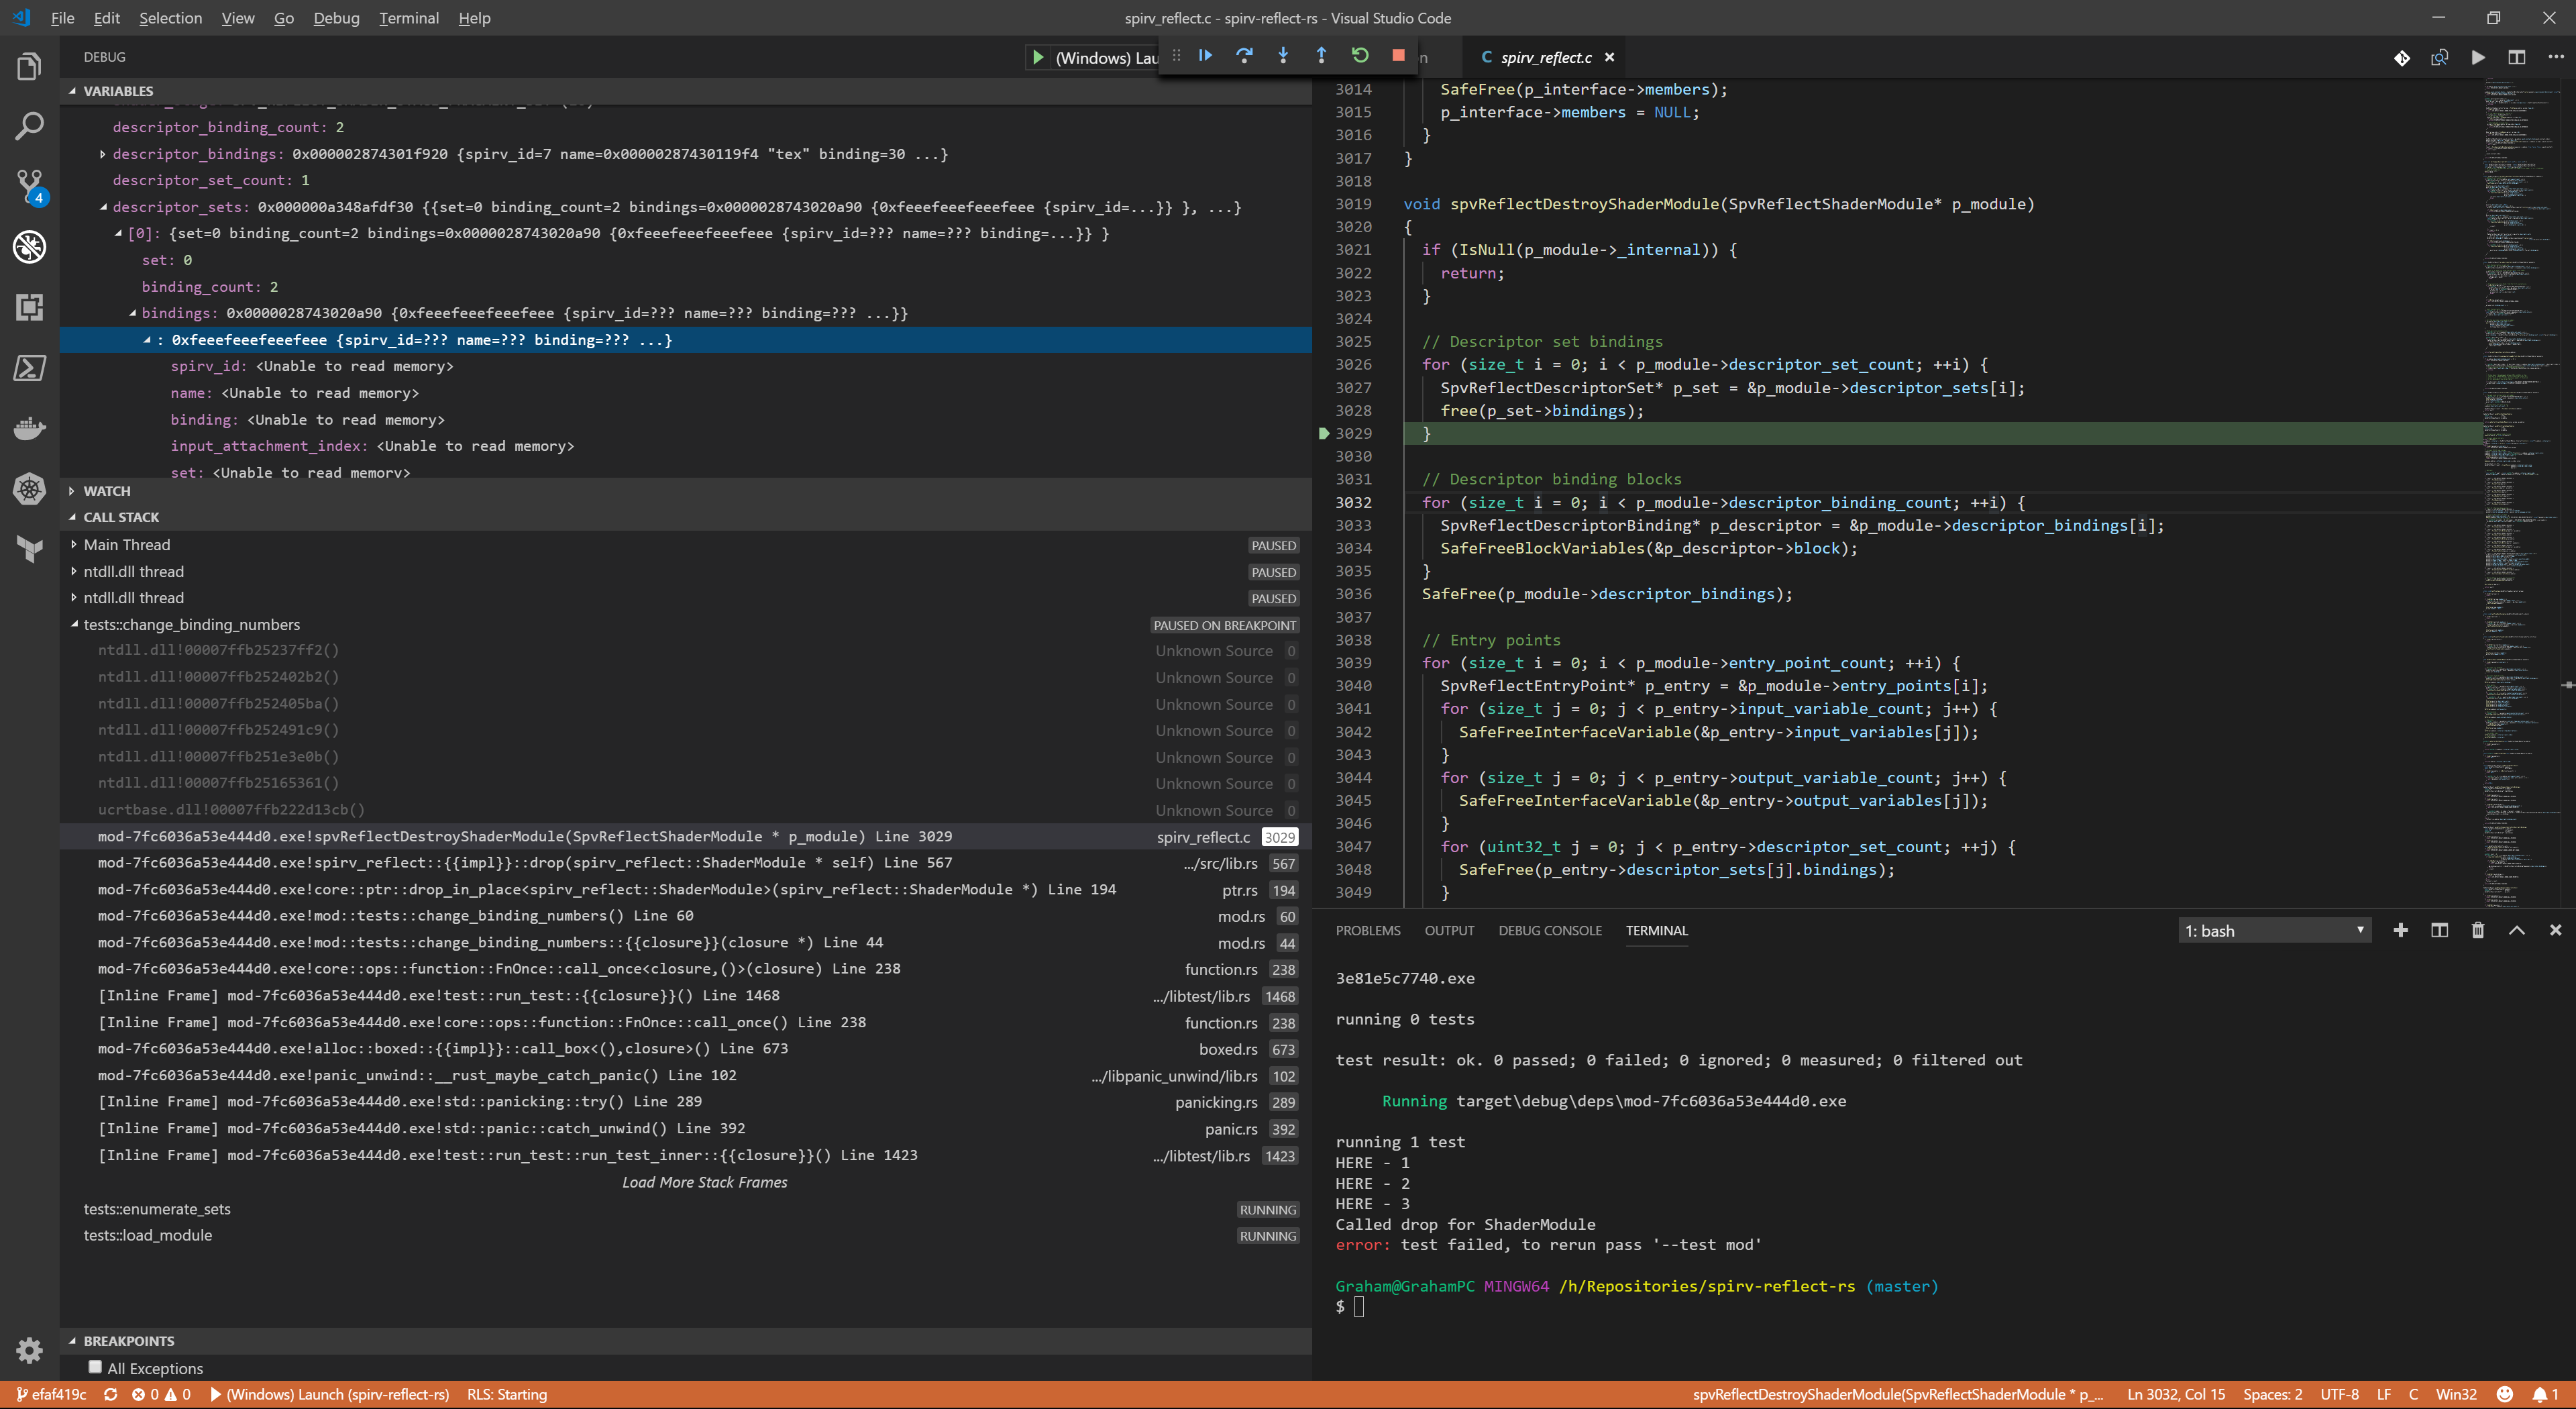The width and height of the screenshot is (2576, 1409).
Task: Split the terminal panel
Action: [2439, 930]
